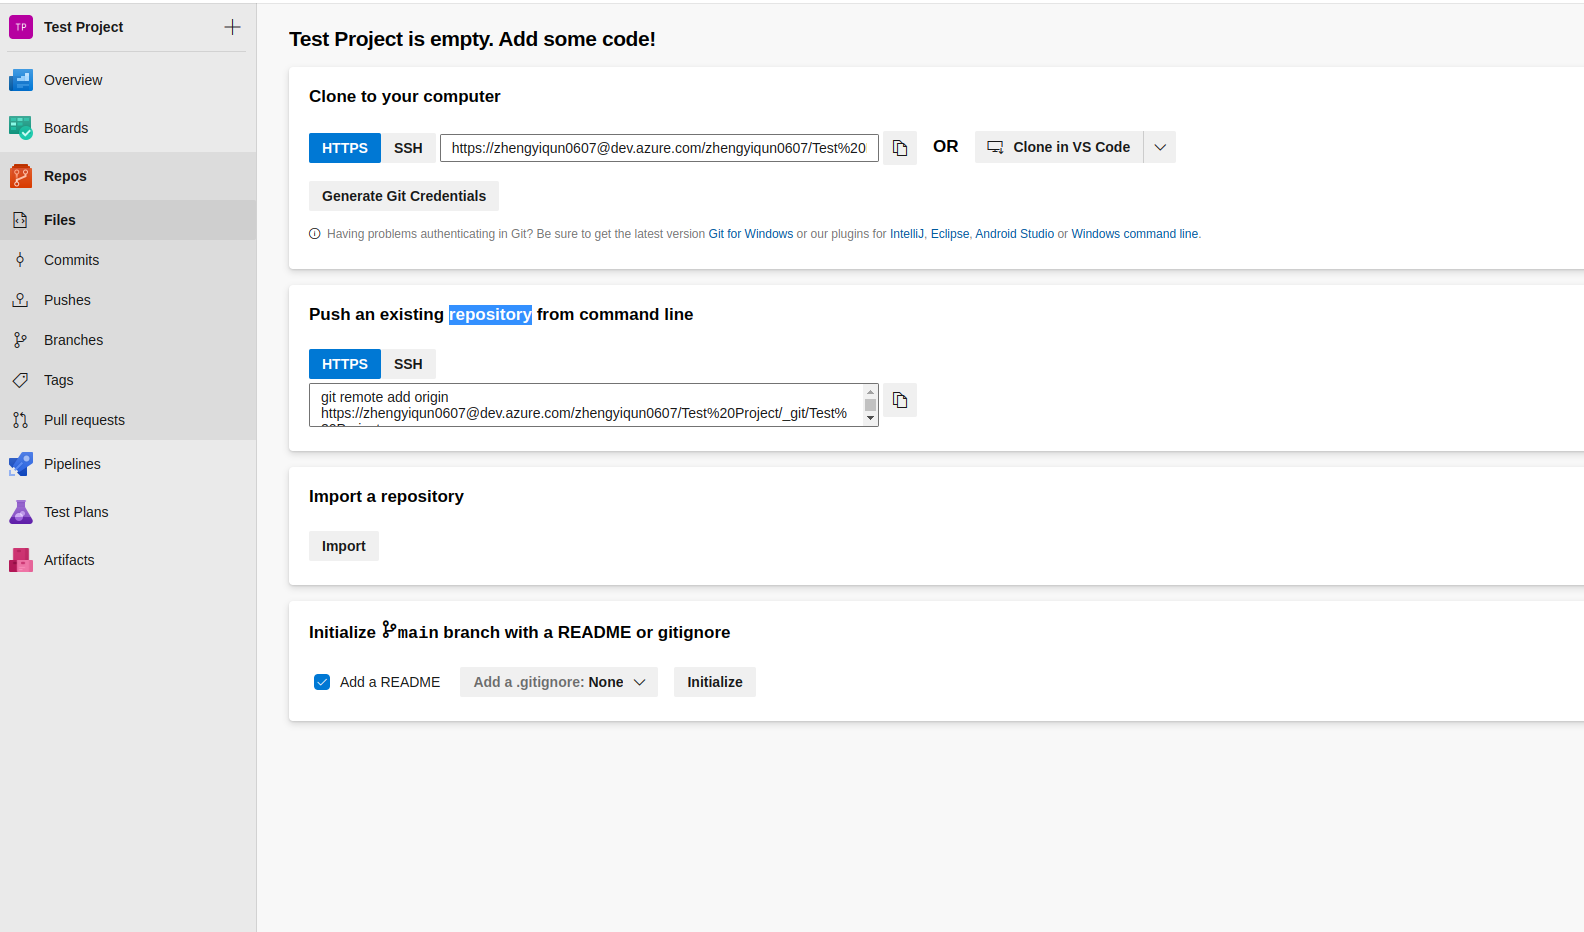Open the Pushes menu item
1584x932 pixels.
pyautogui.click(x=128, y=300)
